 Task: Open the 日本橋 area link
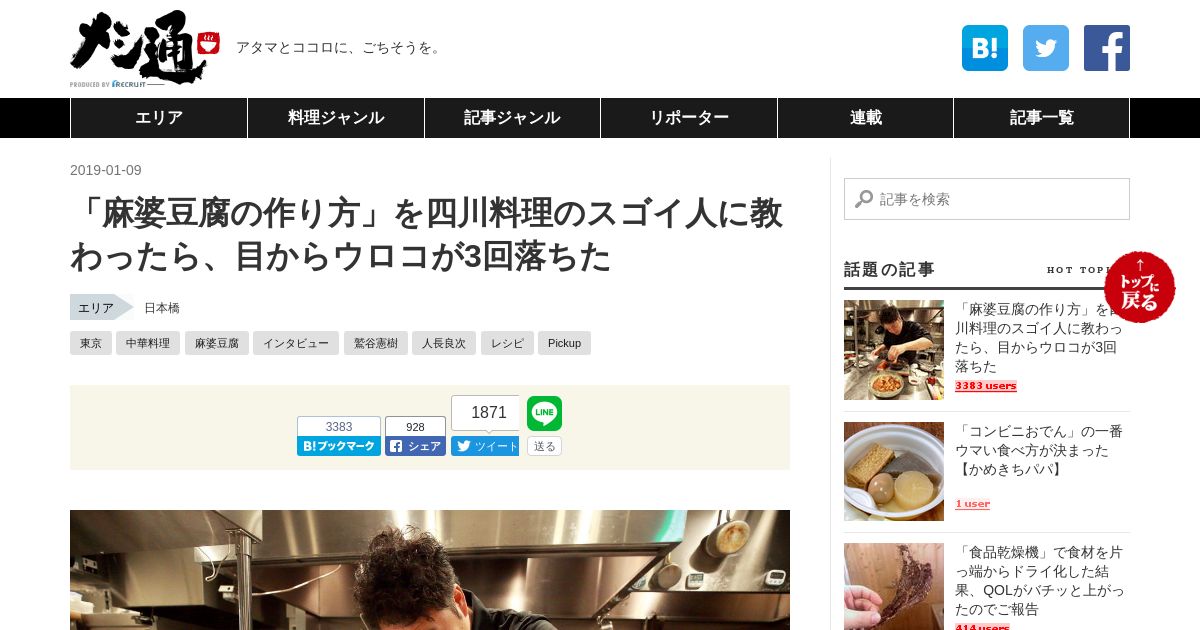click(162, 308)
